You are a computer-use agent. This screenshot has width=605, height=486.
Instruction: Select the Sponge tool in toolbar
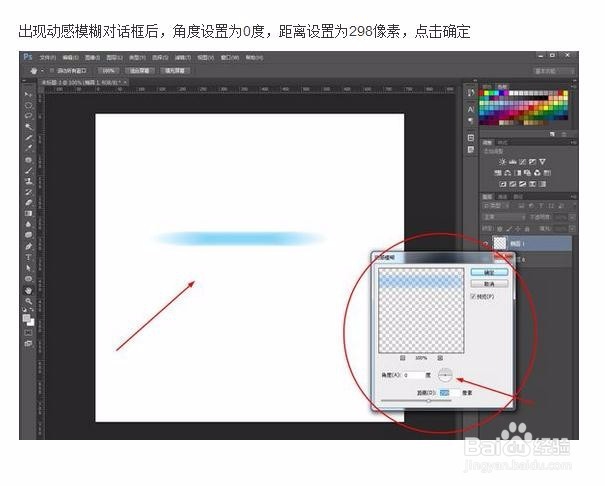28,235
